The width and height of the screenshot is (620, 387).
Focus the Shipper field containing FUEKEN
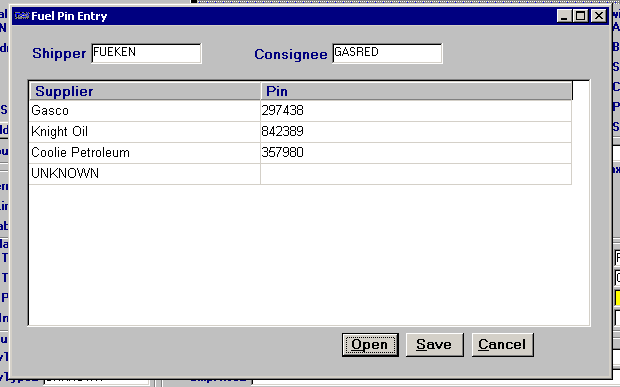pyautogui.click(x=146, y=53)
